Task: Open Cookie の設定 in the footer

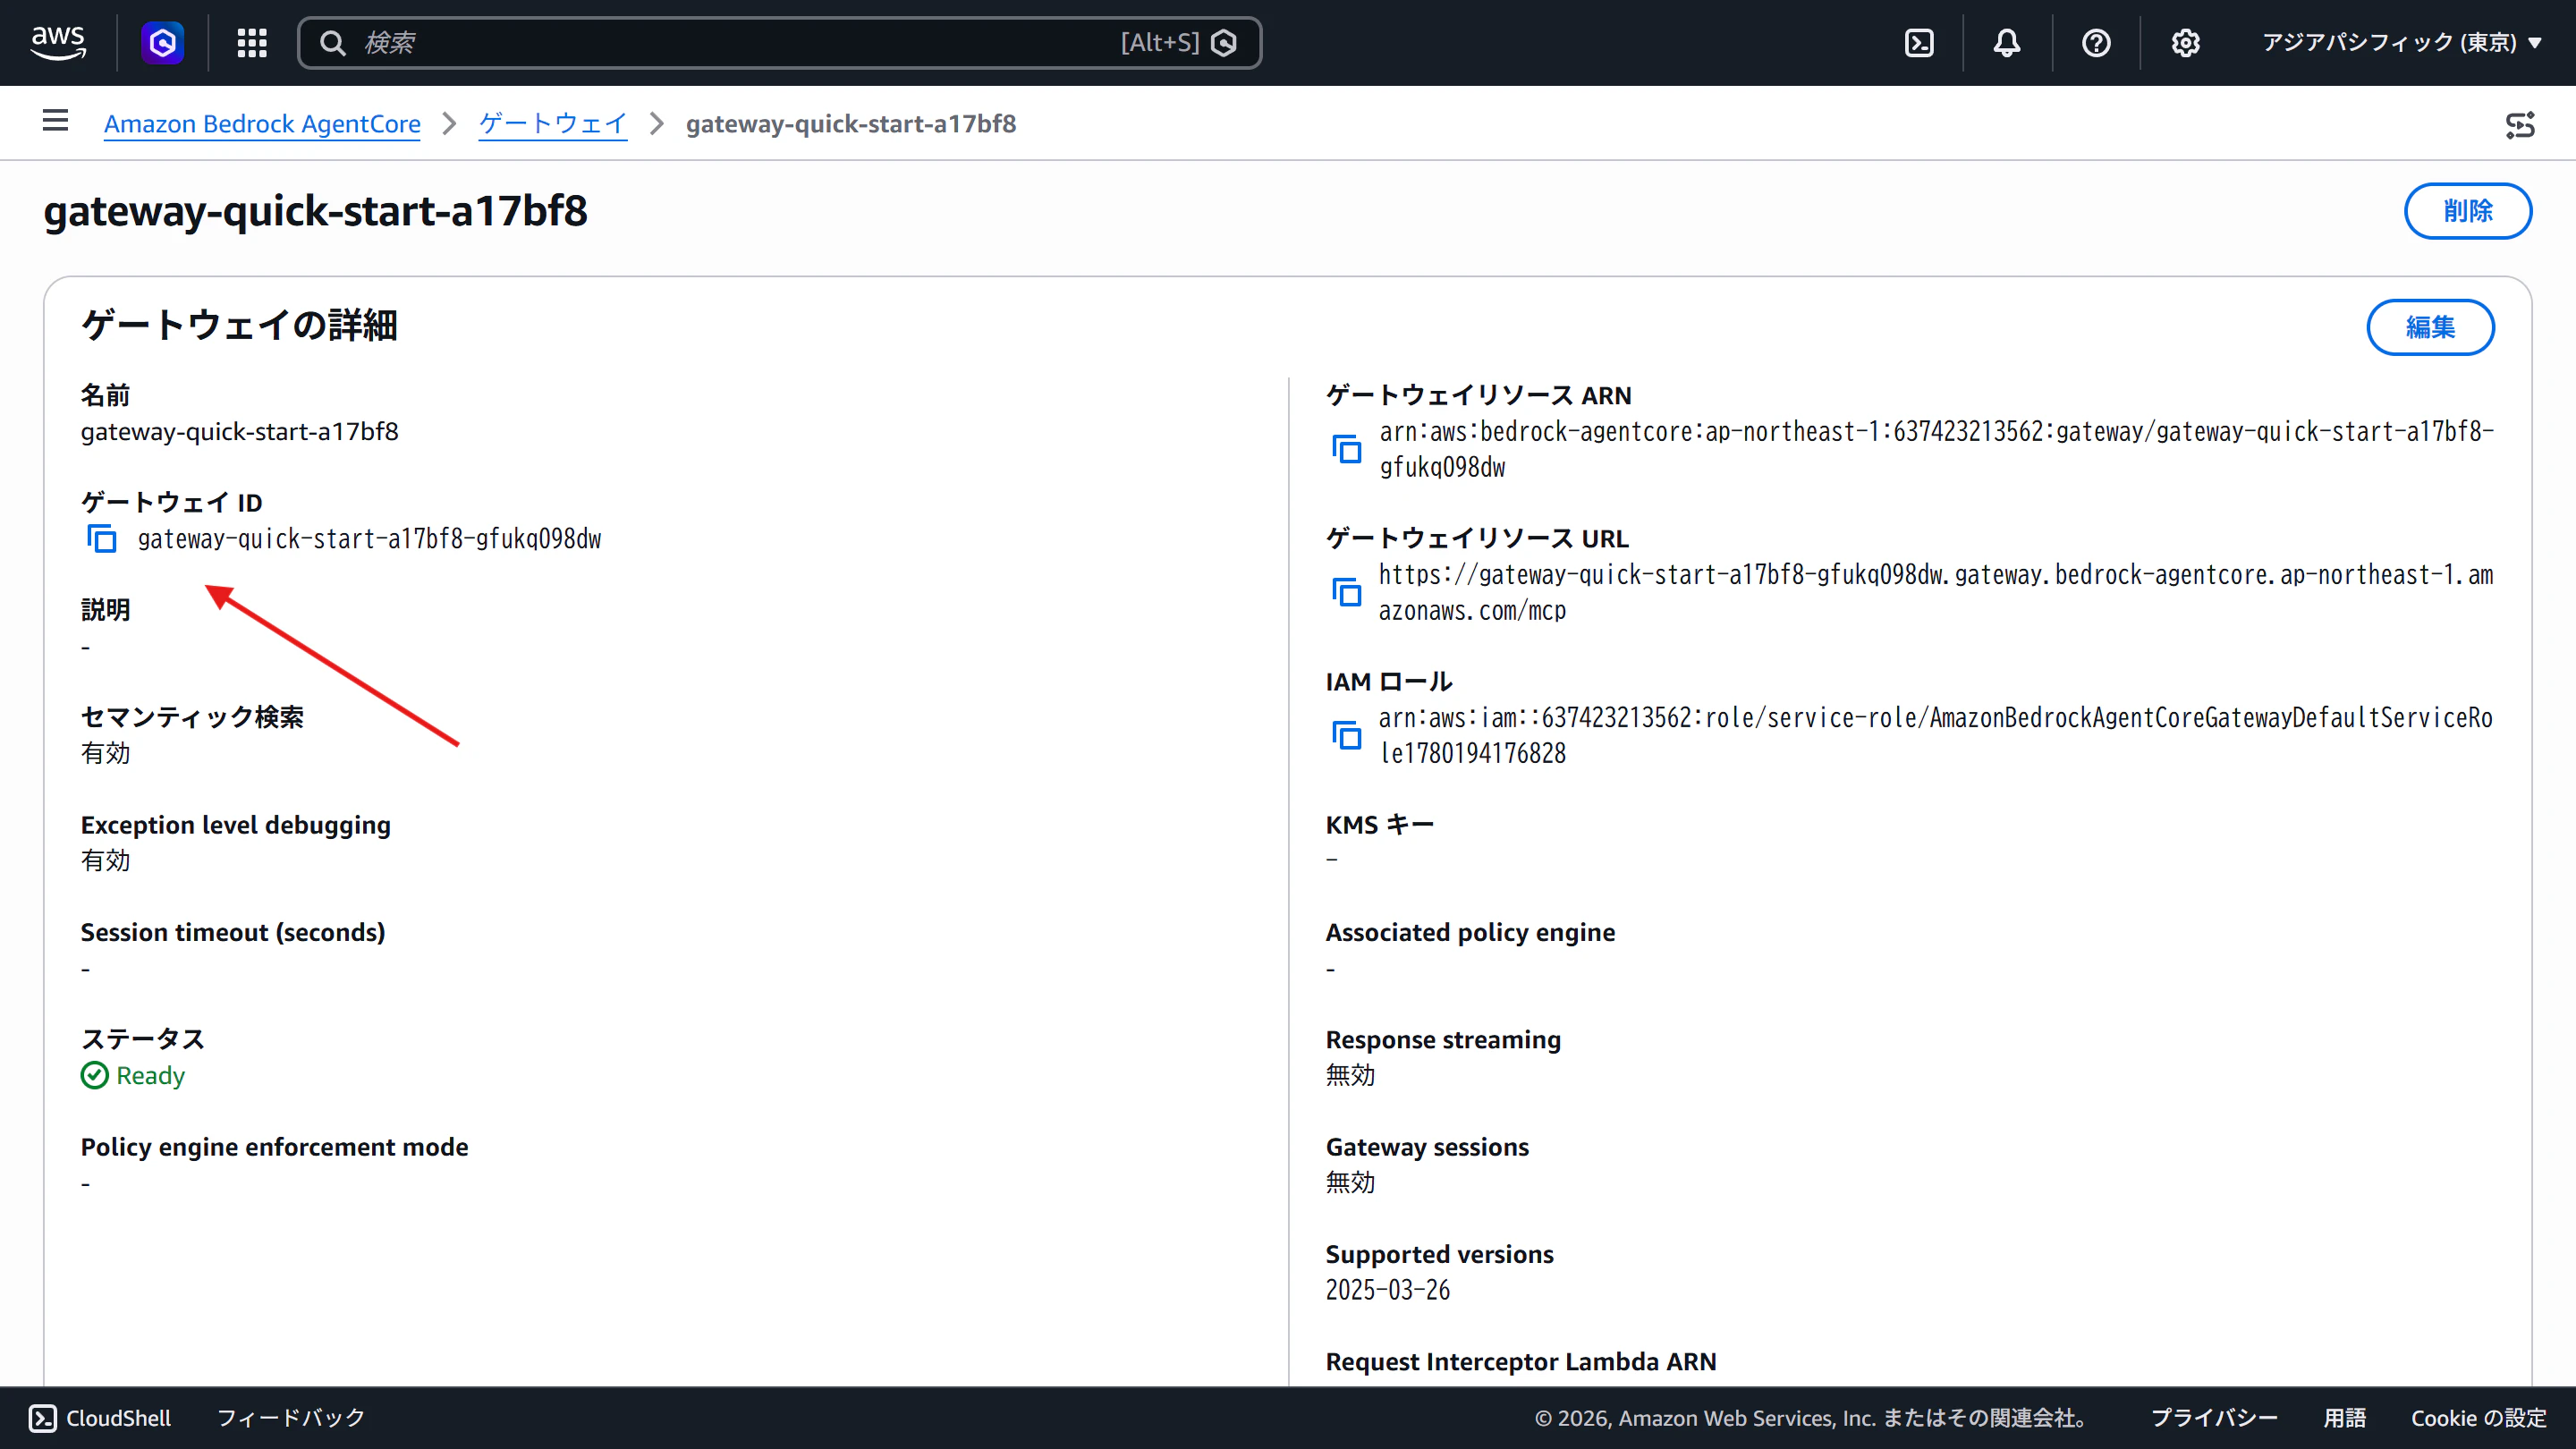Action: [x=2478, y=1417]
